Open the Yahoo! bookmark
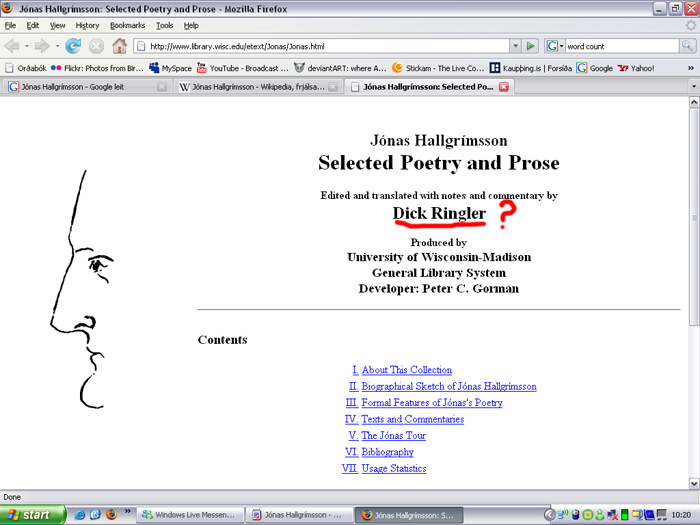The width and height of the screenshot is (700, 525). (636, 68)
